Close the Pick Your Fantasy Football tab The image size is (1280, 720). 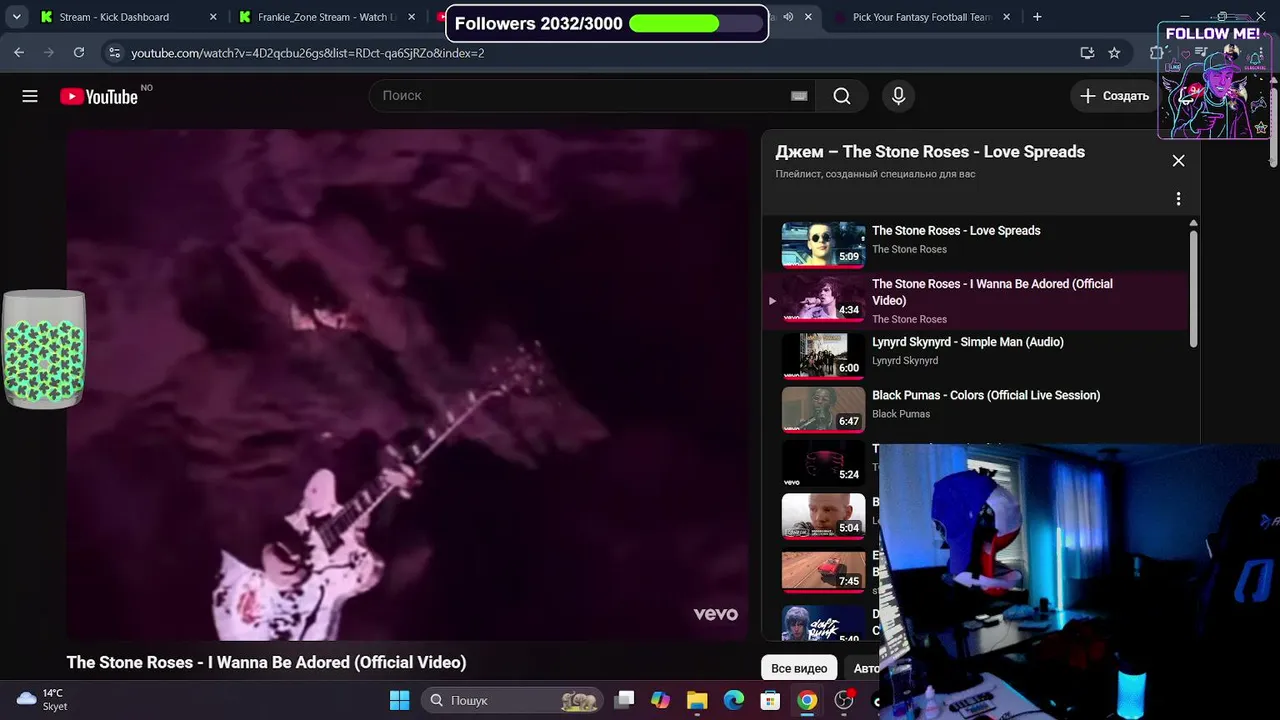pyautogui.click(x=1006, y=17)
